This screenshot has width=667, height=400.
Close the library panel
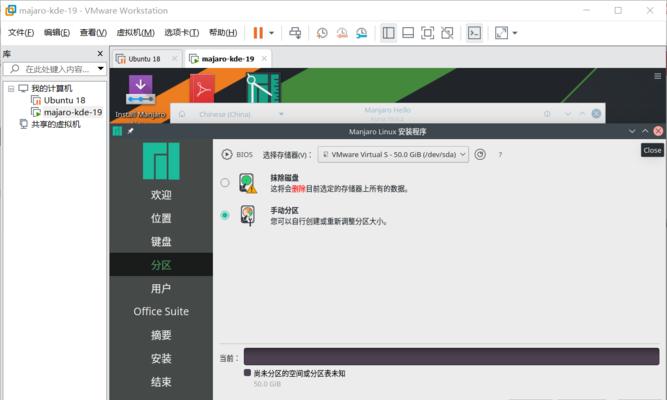(x=100, y=54)
